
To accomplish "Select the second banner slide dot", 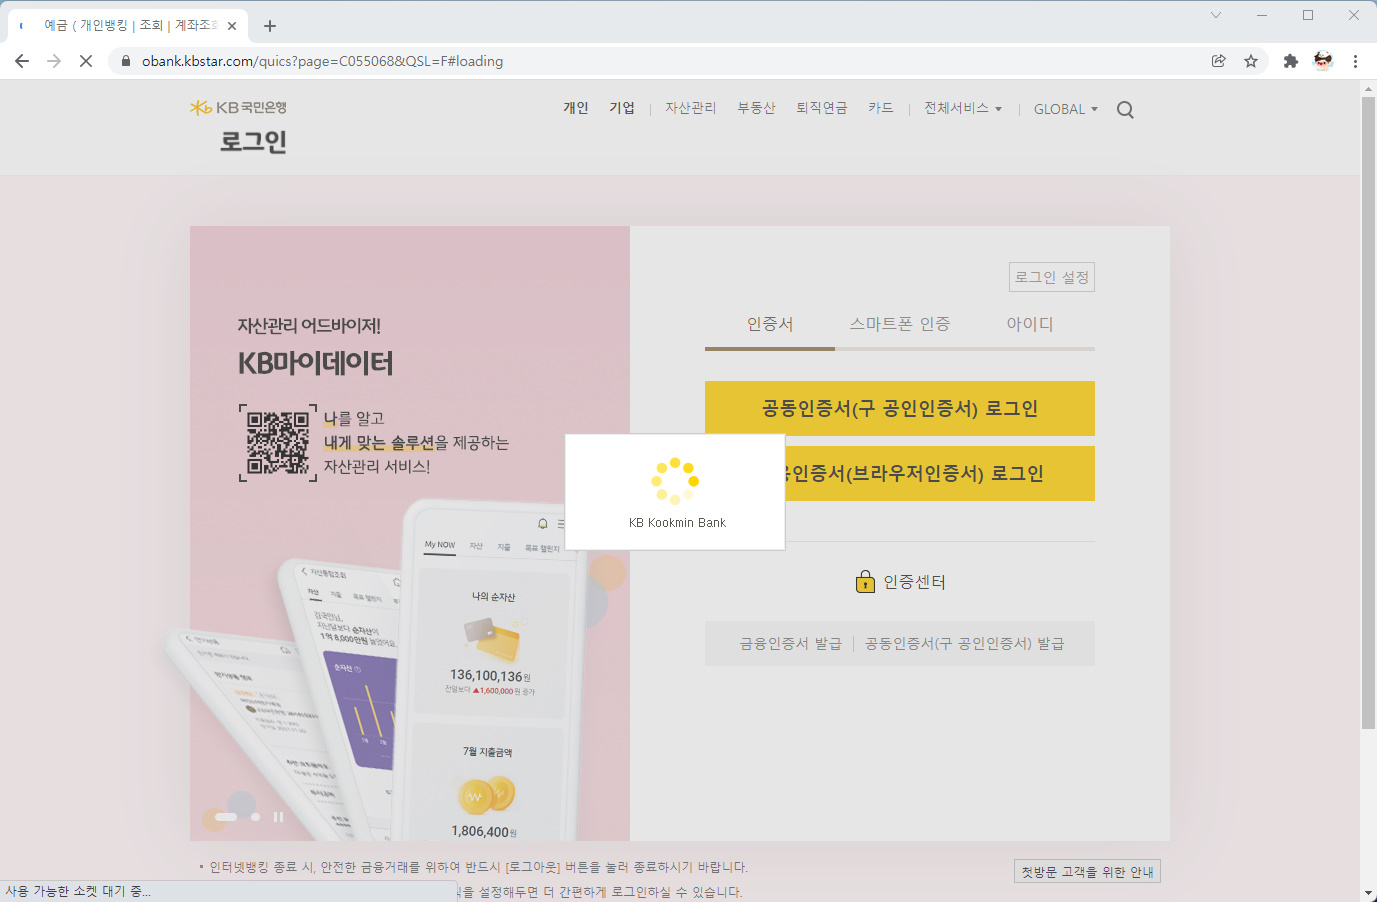I will click(256, 817).
